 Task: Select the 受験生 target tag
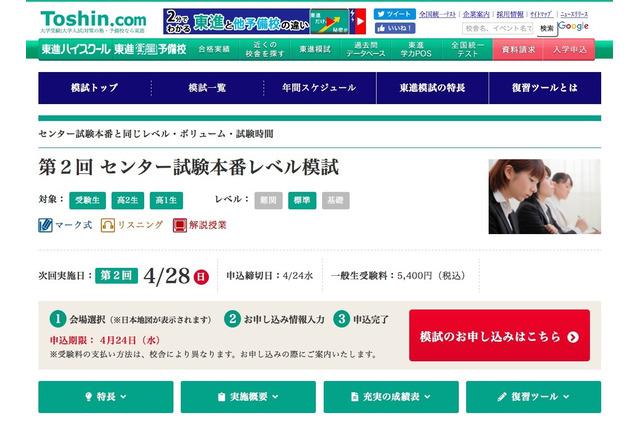(87, 200)
